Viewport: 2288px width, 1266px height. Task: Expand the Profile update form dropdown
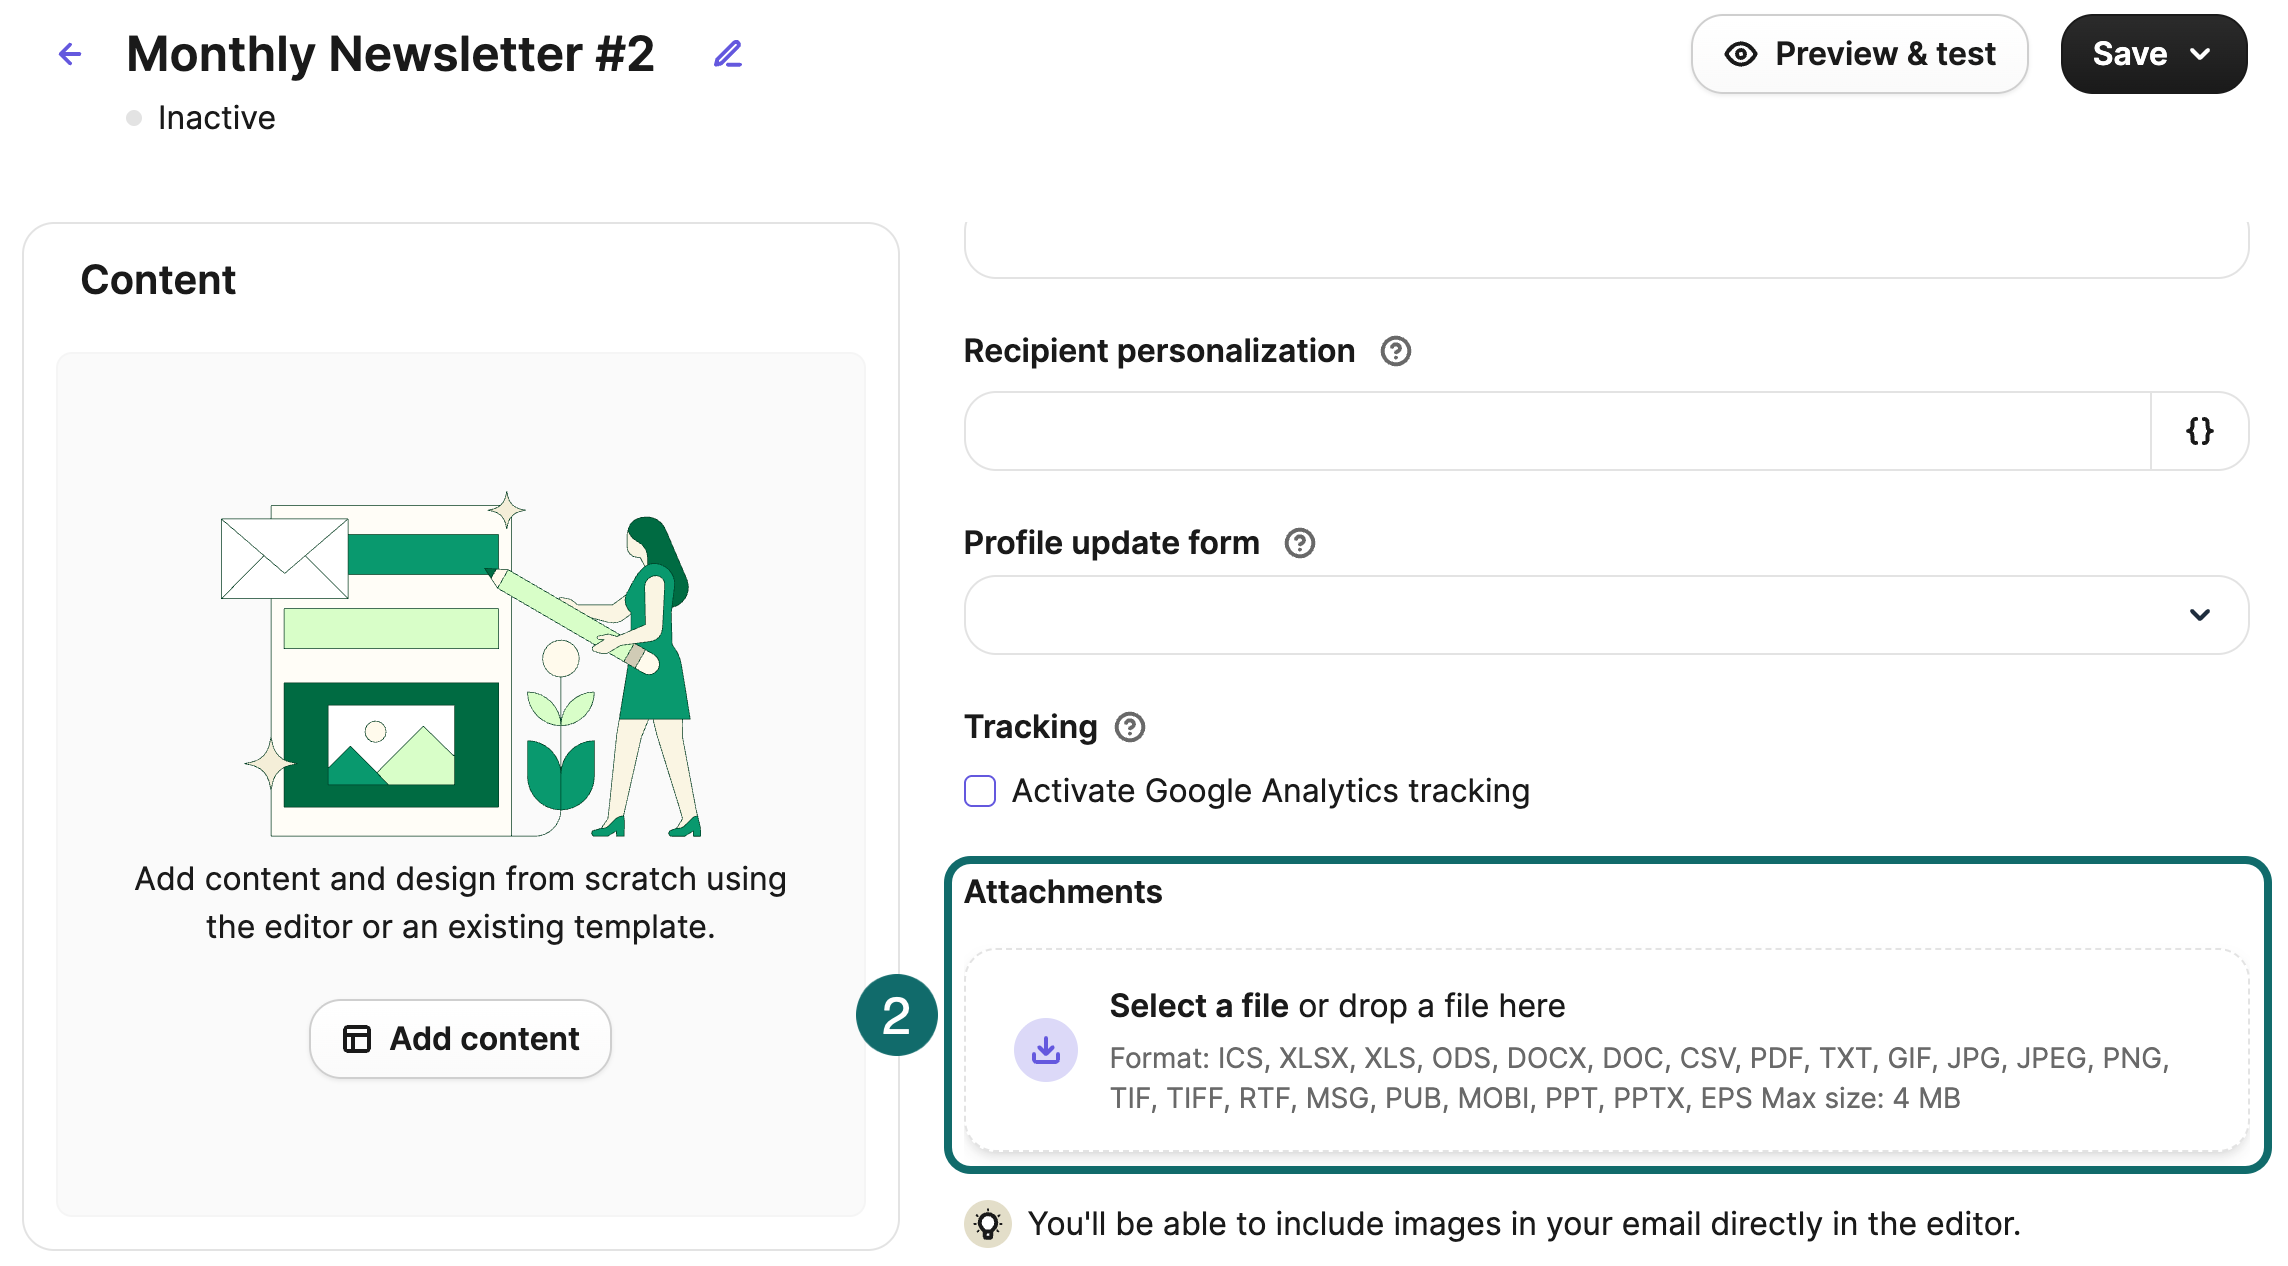1606,615
